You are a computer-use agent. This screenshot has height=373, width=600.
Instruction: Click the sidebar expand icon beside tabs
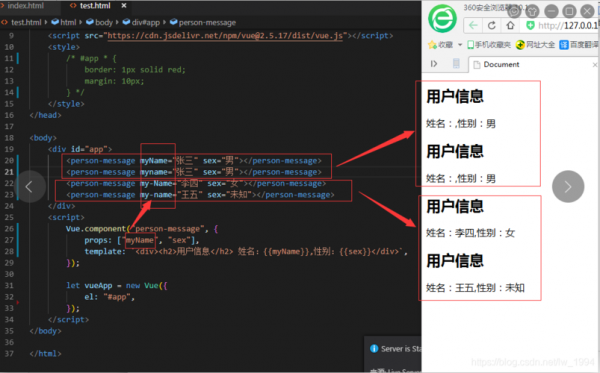point(434,64)
